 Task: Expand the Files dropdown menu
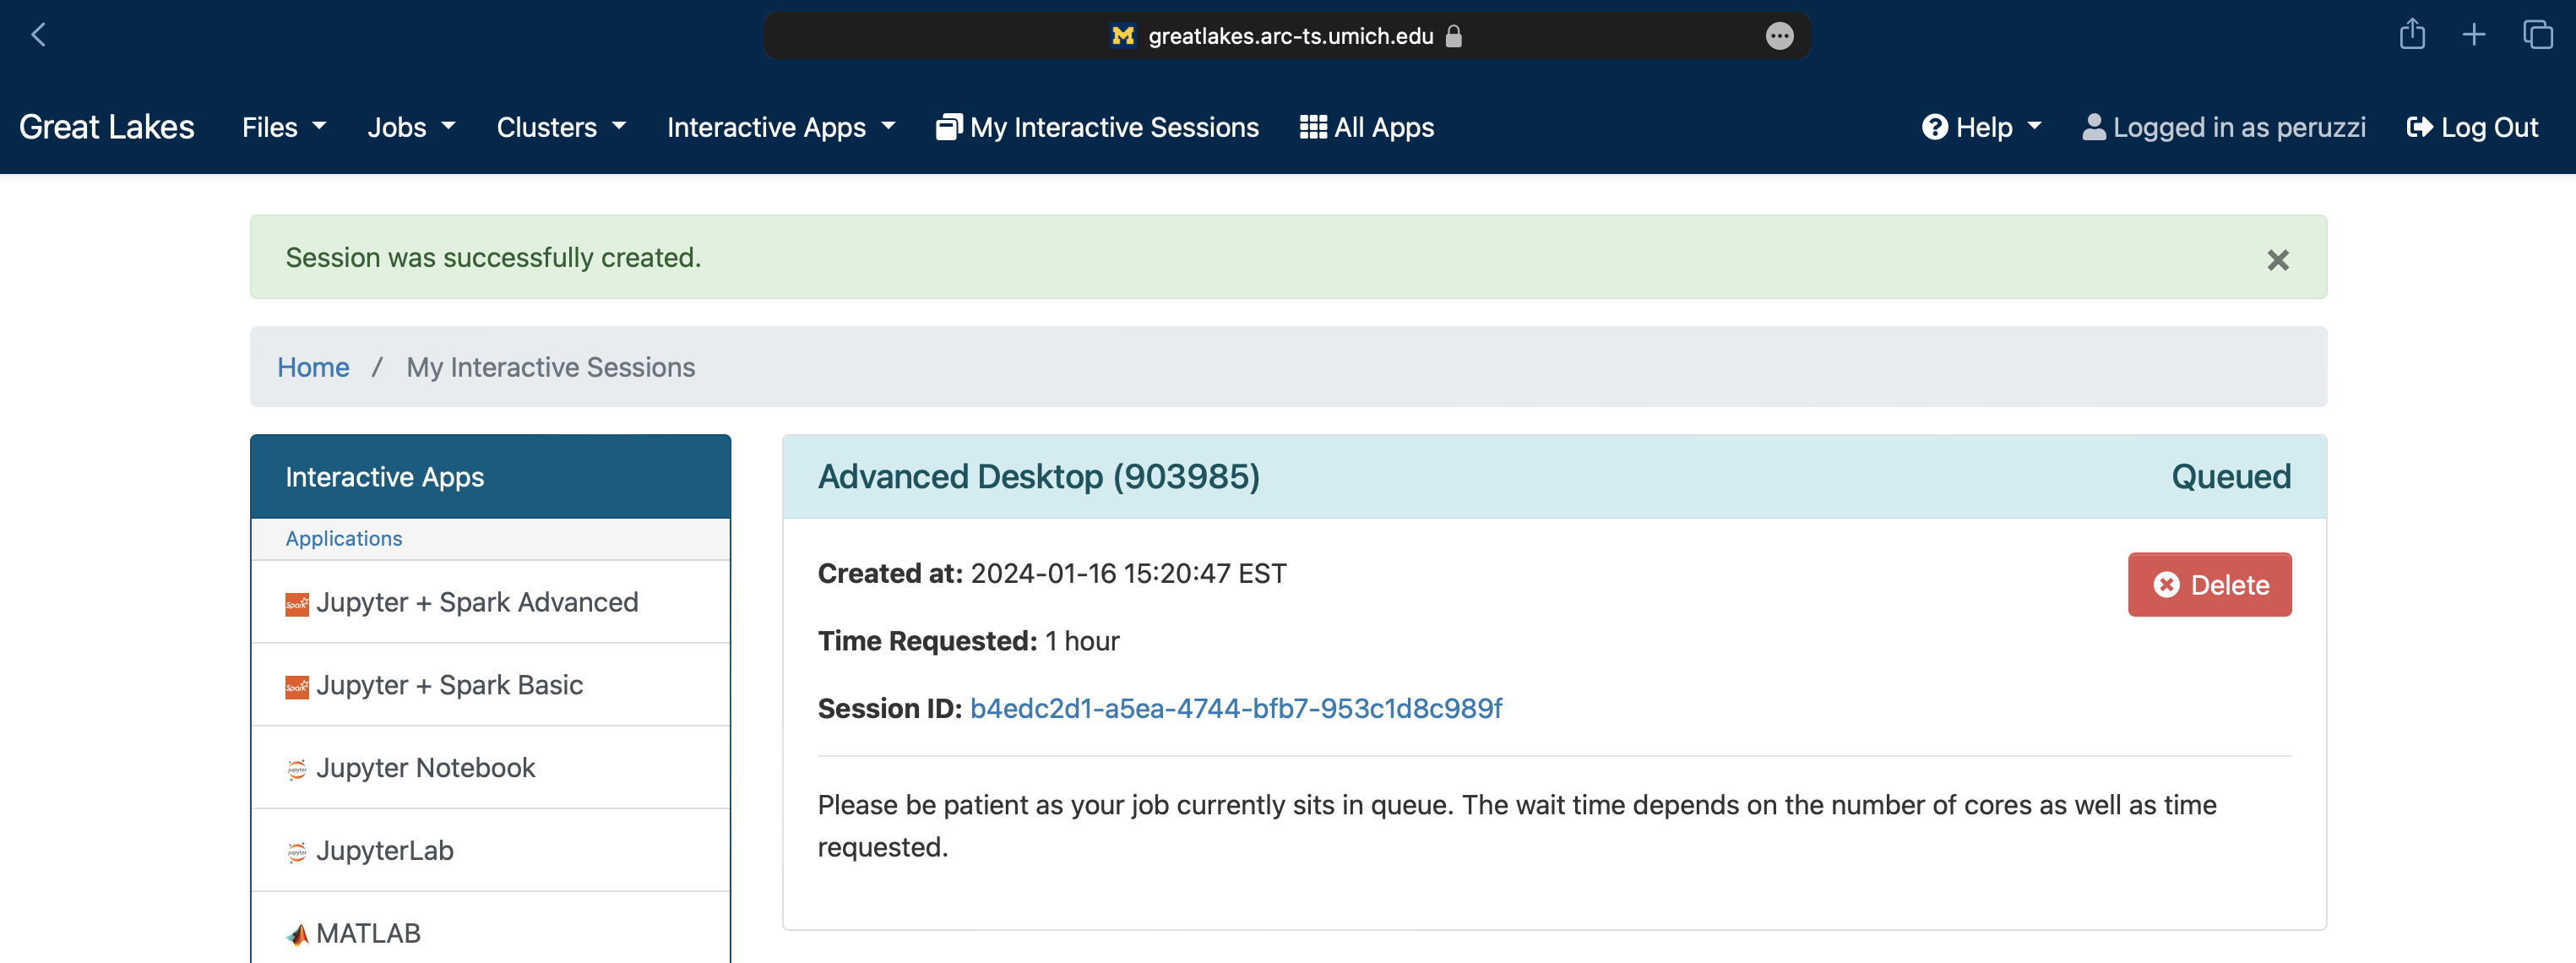click(x=284, y=127)
